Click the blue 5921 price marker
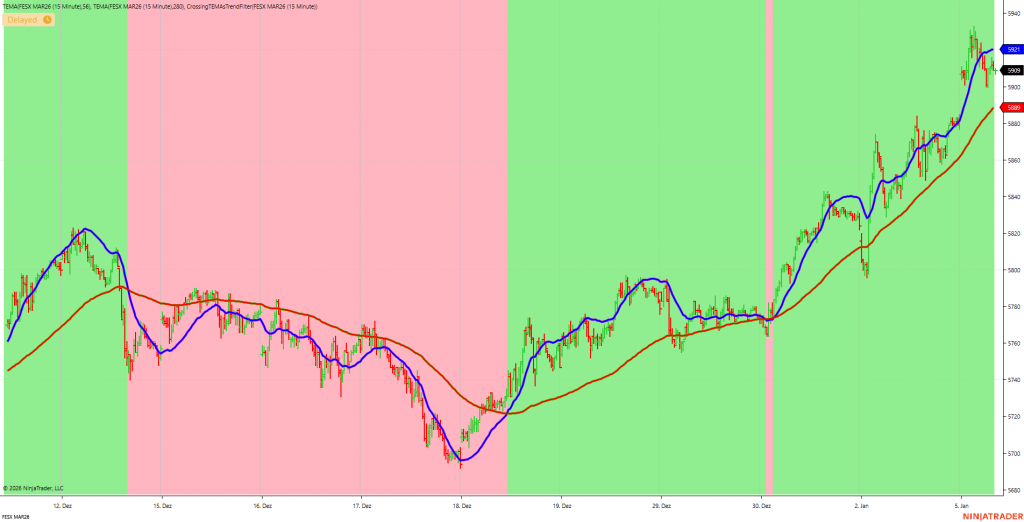 click(1012, 49)
